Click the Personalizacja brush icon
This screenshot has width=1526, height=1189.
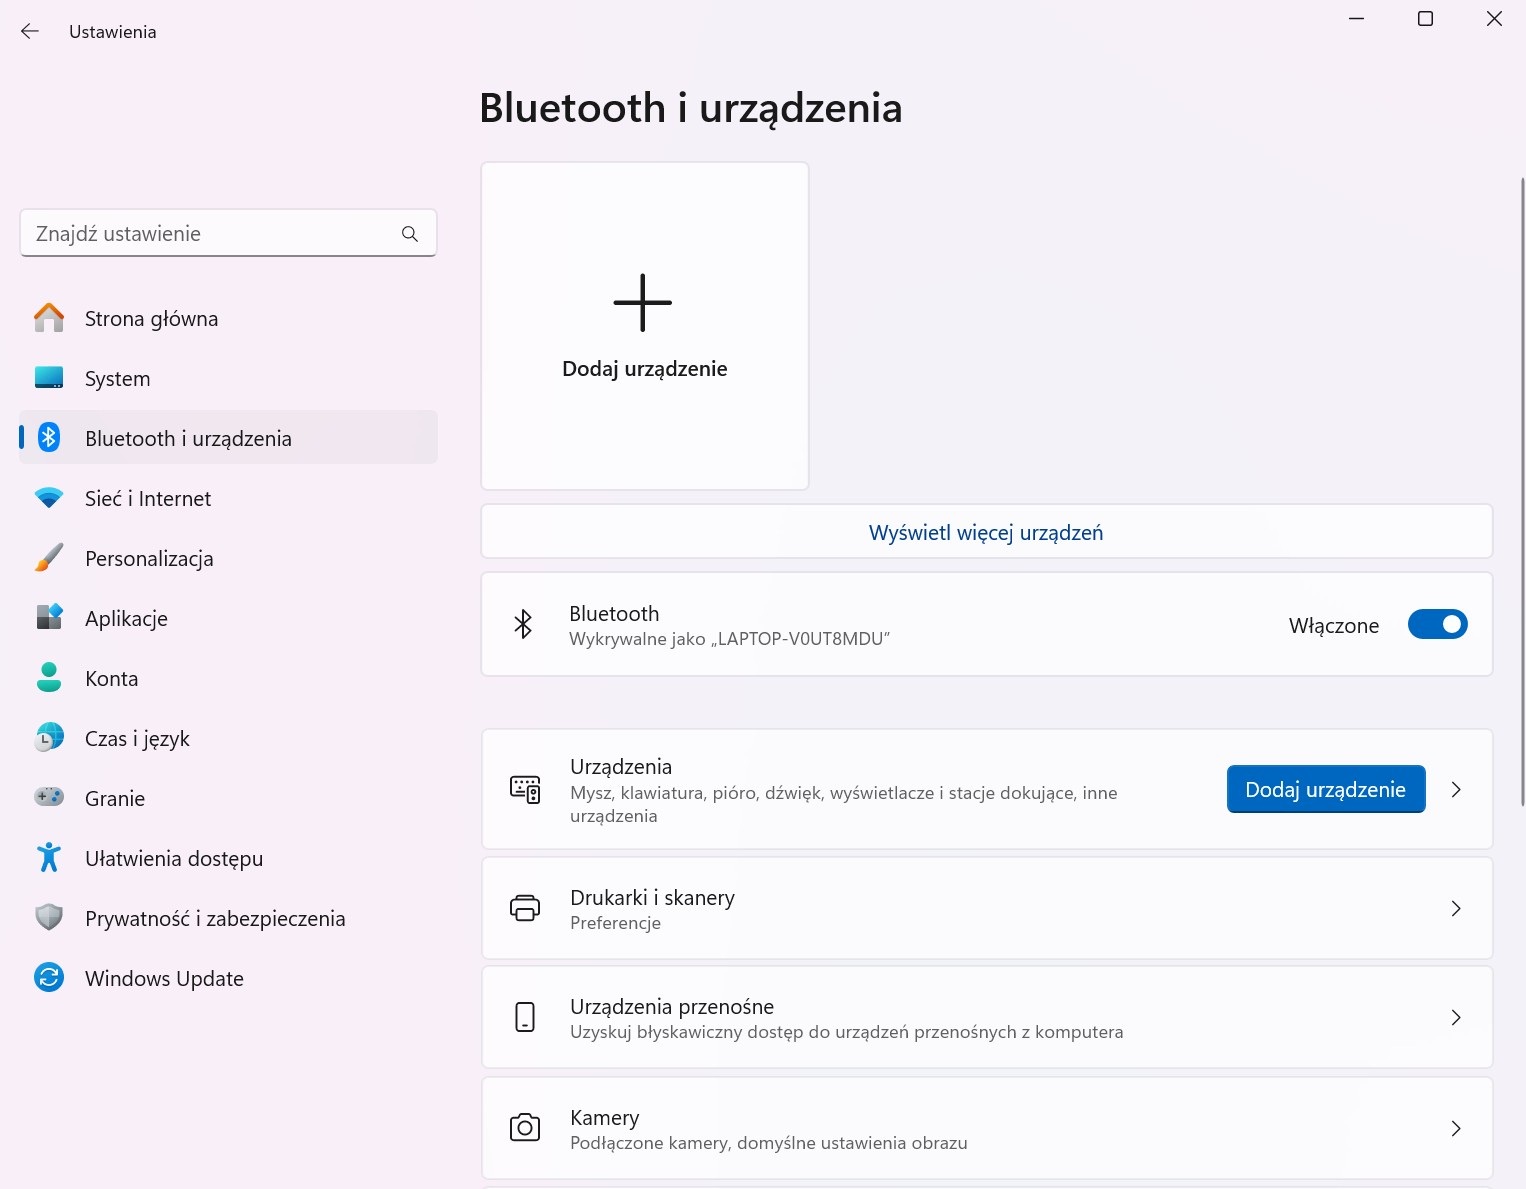click(x=48, y=558)
